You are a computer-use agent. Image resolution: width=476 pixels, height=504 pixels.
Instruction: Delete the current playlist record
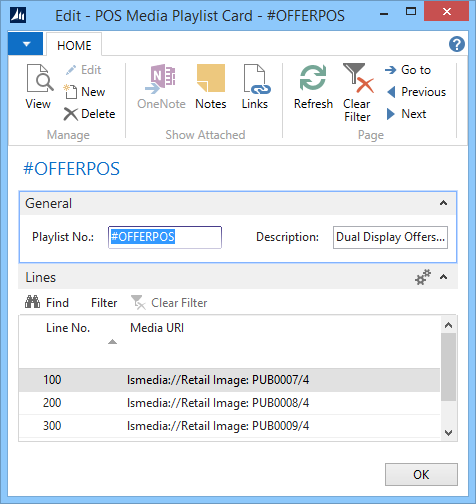tap(89, 114)
